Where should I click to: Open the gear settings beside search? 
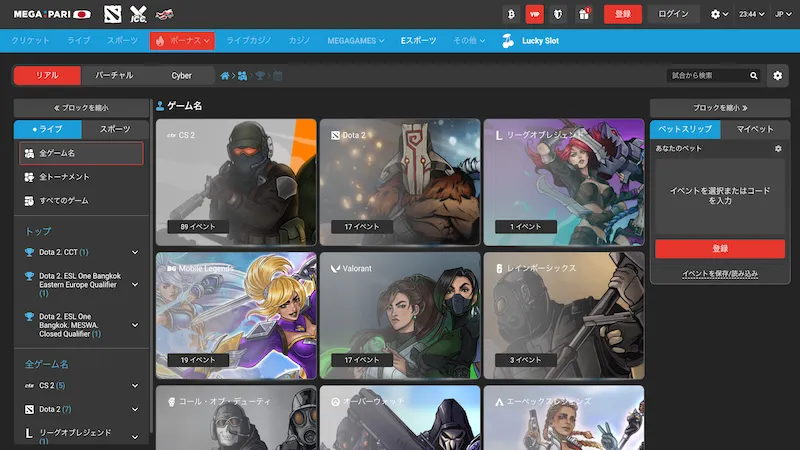click(x=778, y=76)
